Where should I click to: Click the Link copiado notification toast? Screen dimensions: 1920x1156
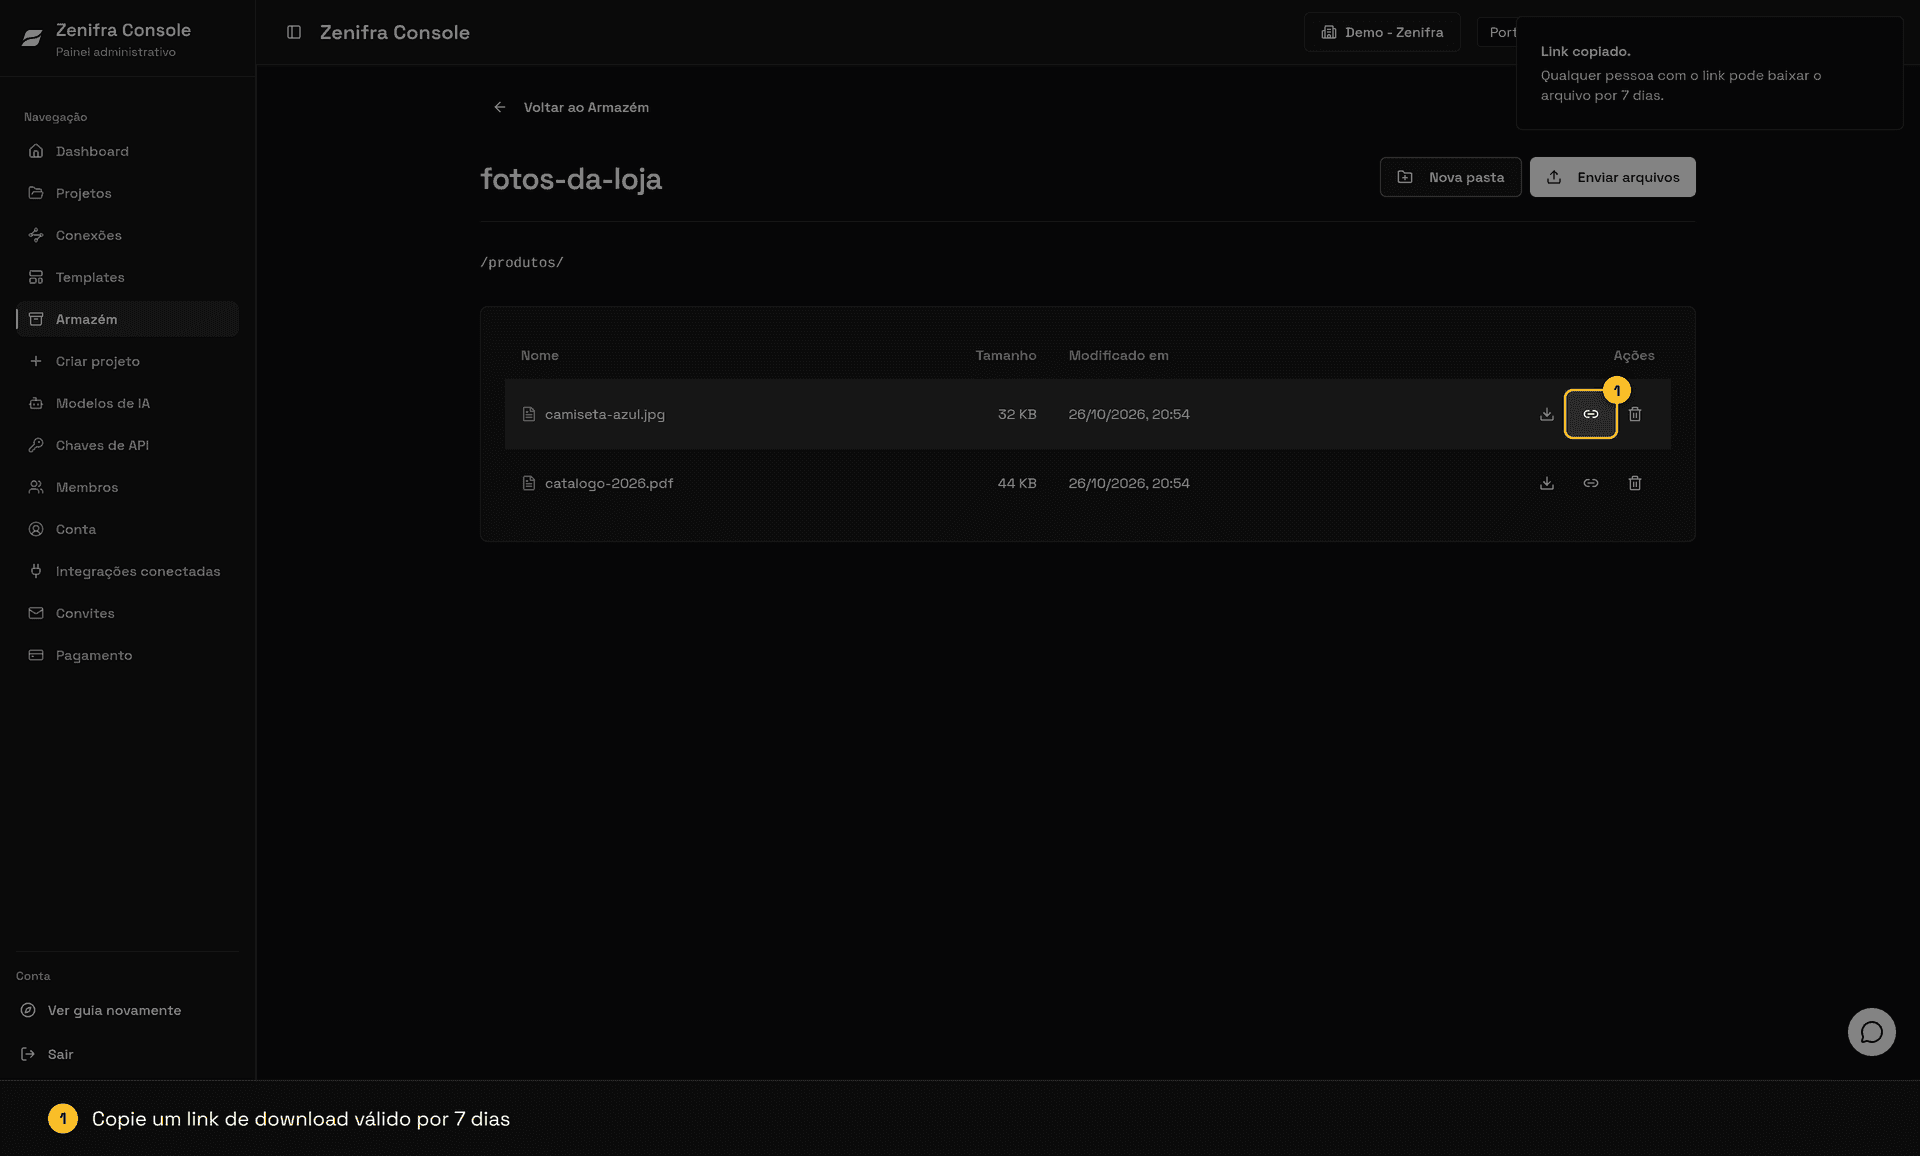pyautogui.click(x=1709, y=73)
